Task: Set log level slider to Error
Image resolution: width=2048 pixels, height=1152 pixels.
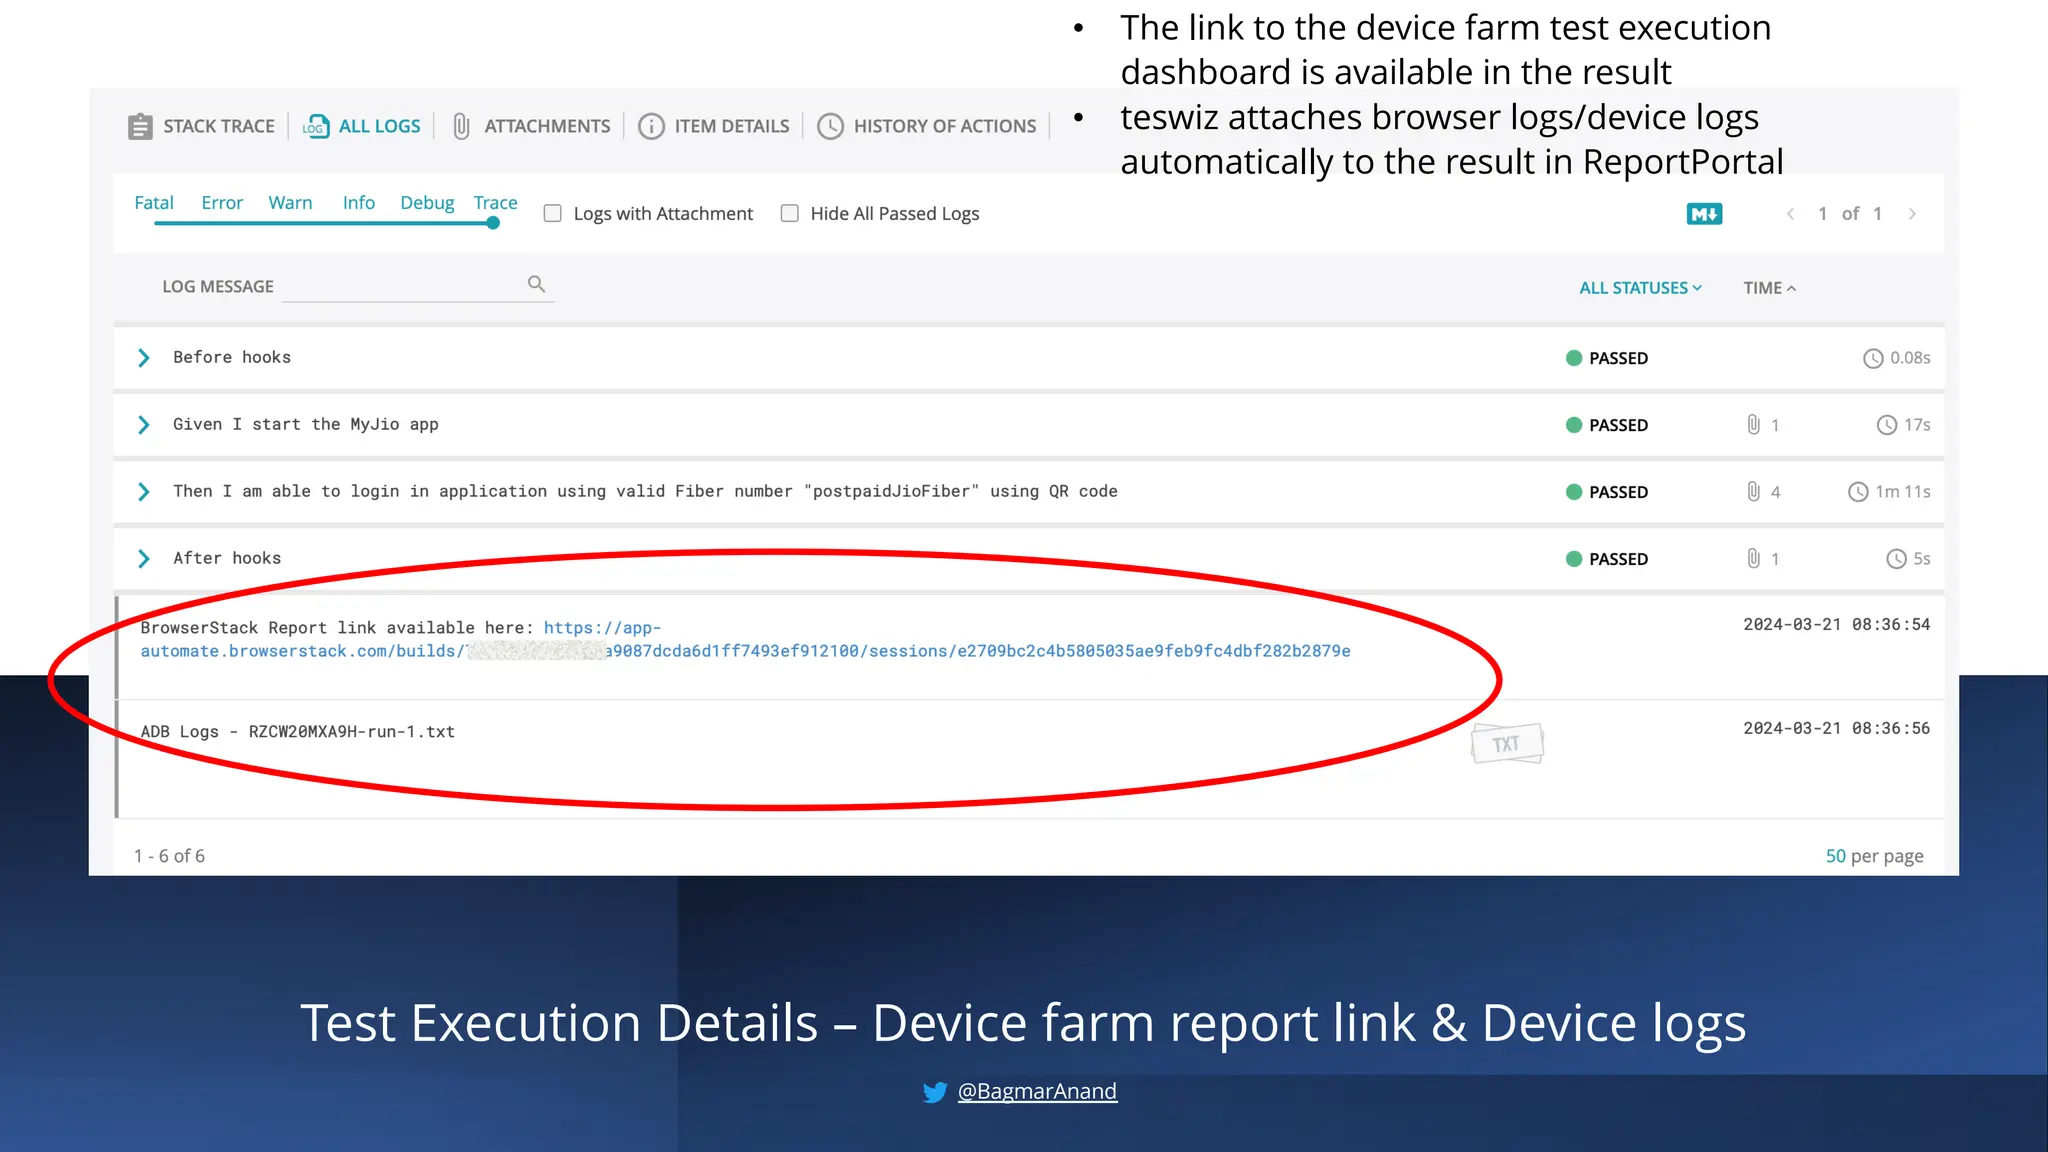Action: (x=222, y=203)
